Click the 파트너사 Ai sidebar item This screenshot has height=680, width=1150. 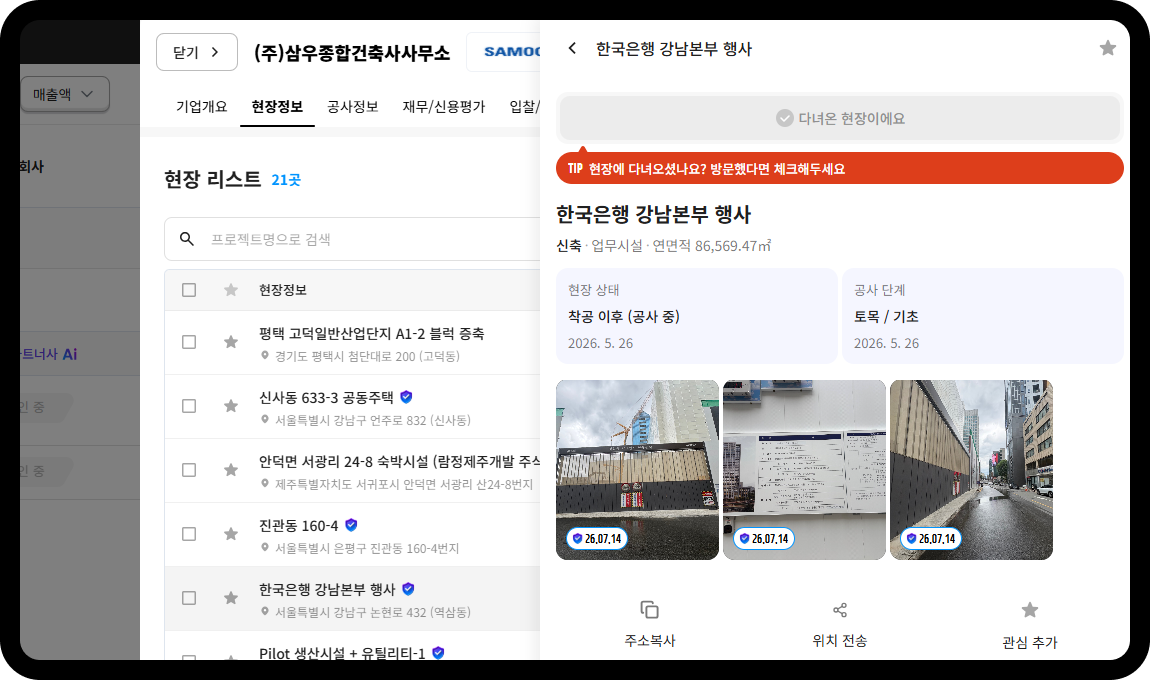[x=48, y=354]
